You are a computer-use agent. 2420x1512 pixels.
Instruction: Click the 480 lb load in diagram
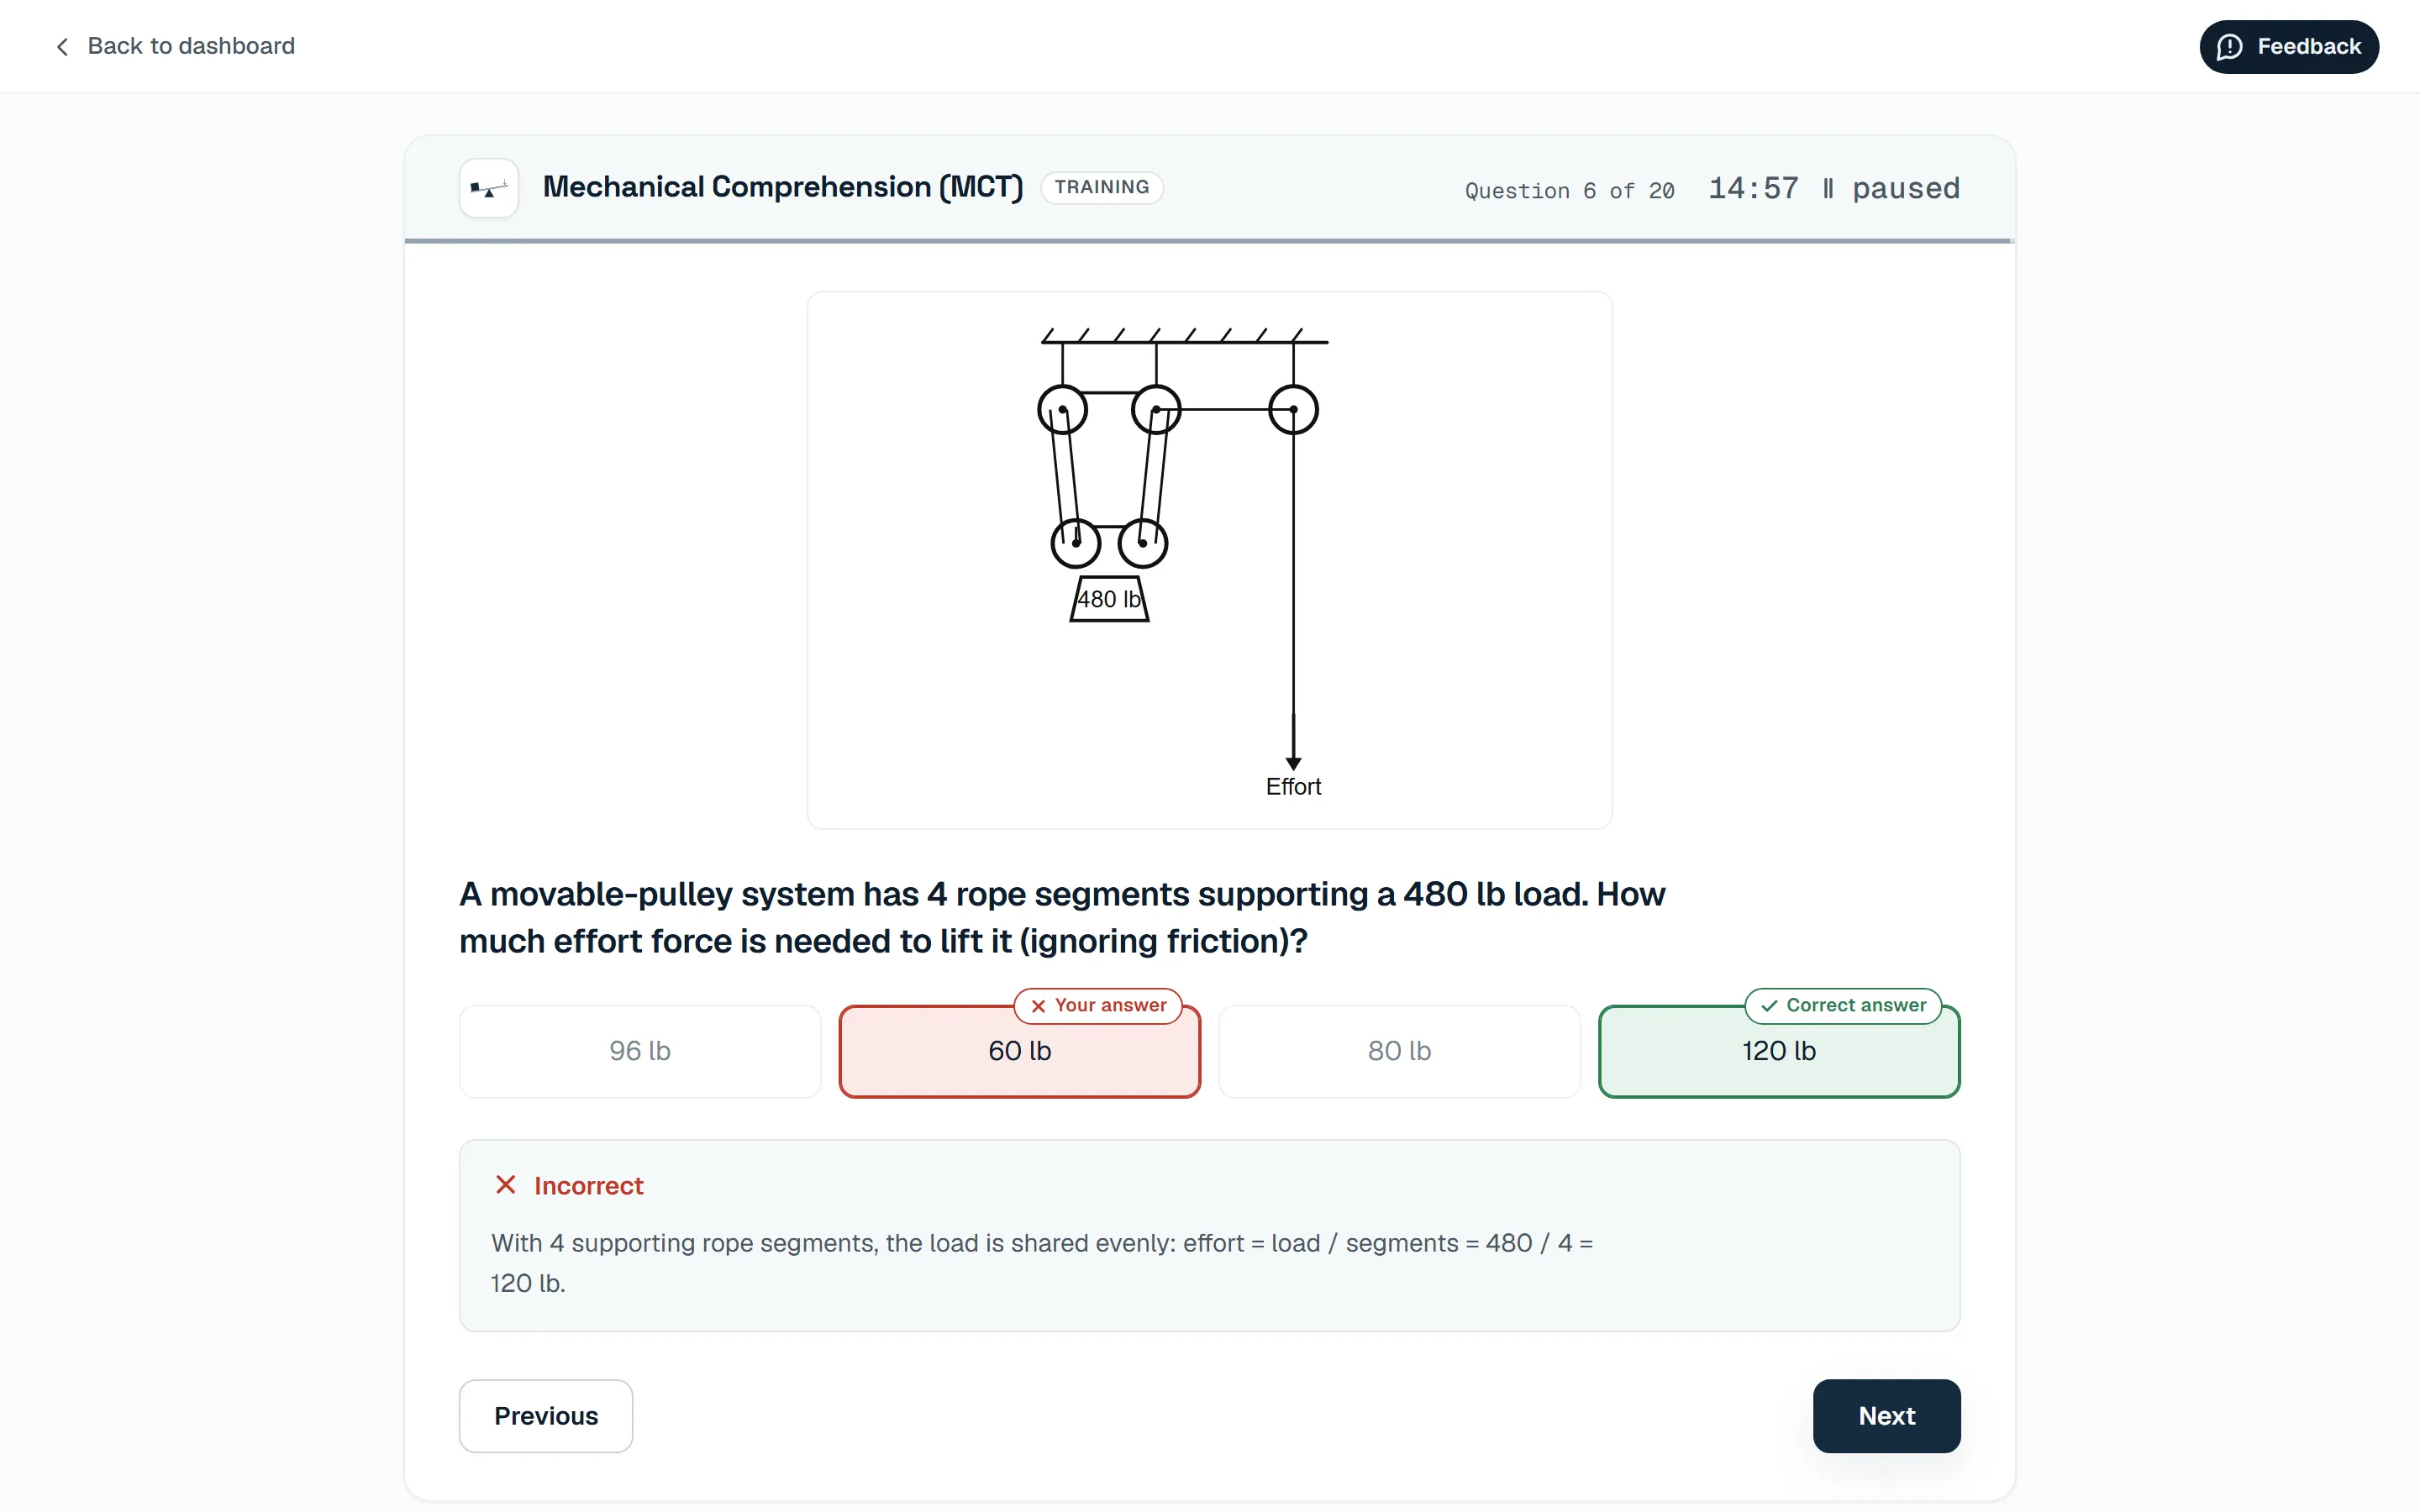[x=1109, y=599]
